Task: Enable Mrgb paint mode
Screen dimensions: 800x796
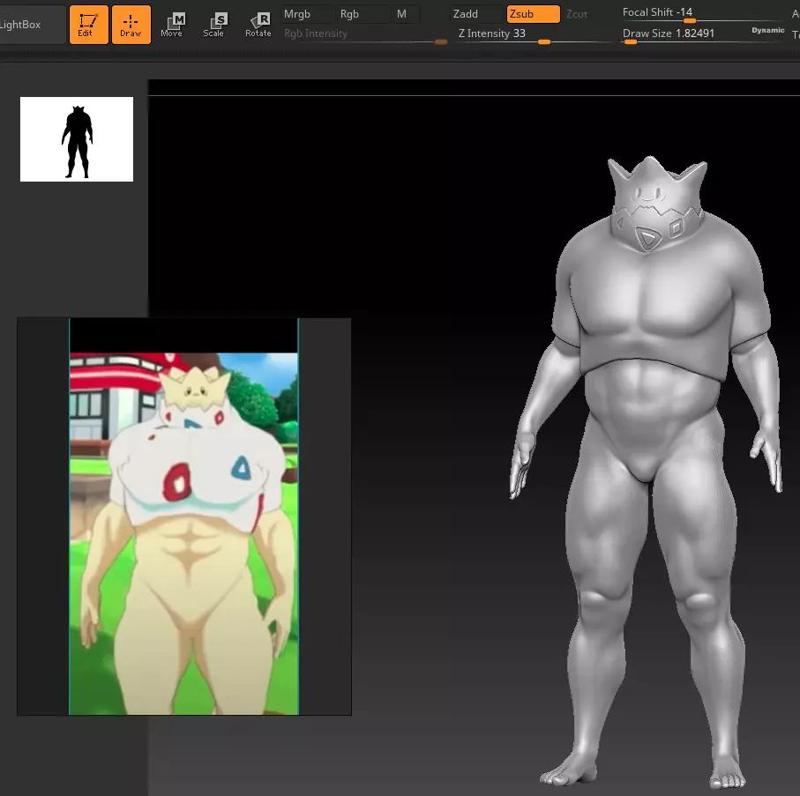Action: 299,14
